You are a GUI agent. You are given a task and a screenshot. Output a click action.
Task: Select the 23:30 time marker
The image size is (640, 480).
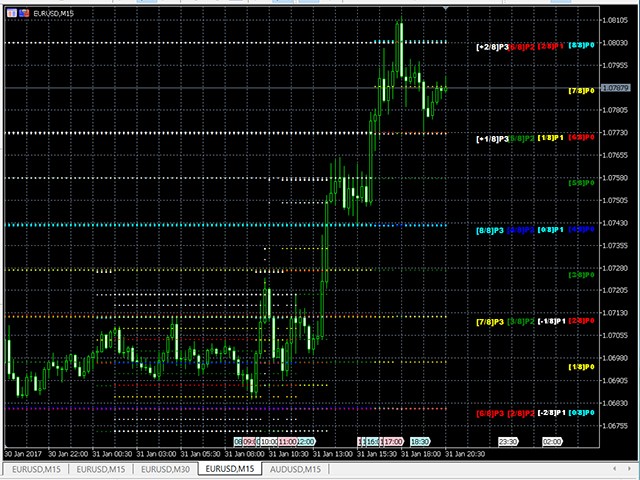pos(508,442)
